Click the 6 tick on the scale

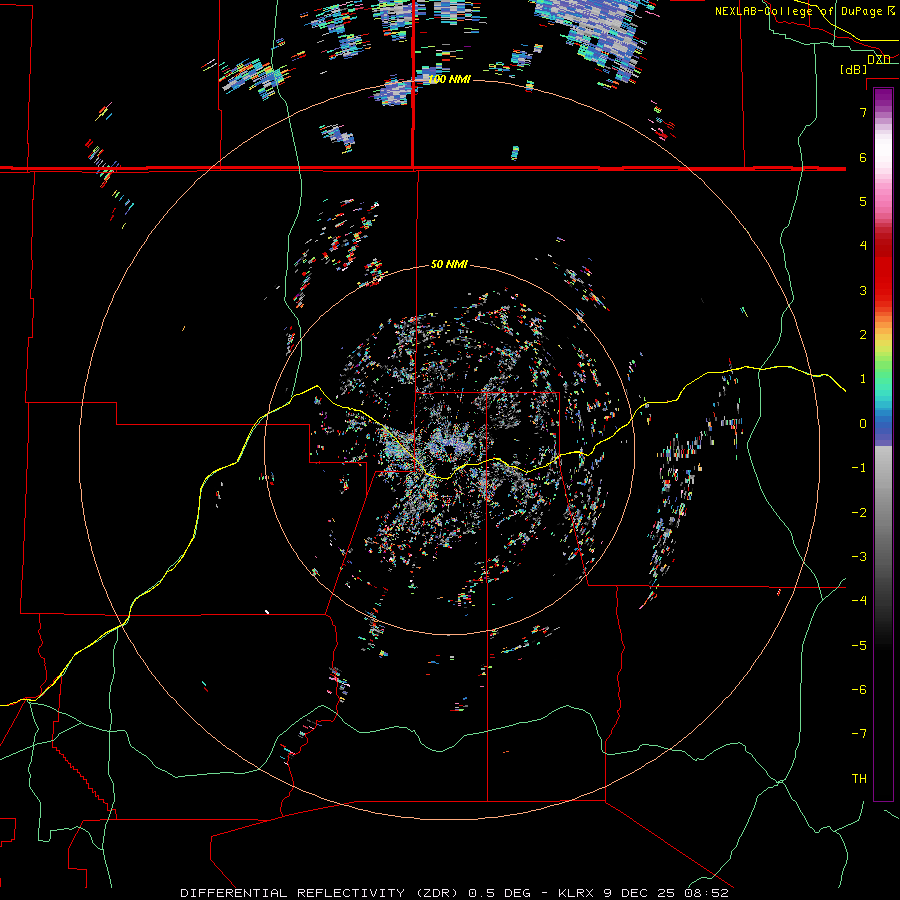point(863,157)
